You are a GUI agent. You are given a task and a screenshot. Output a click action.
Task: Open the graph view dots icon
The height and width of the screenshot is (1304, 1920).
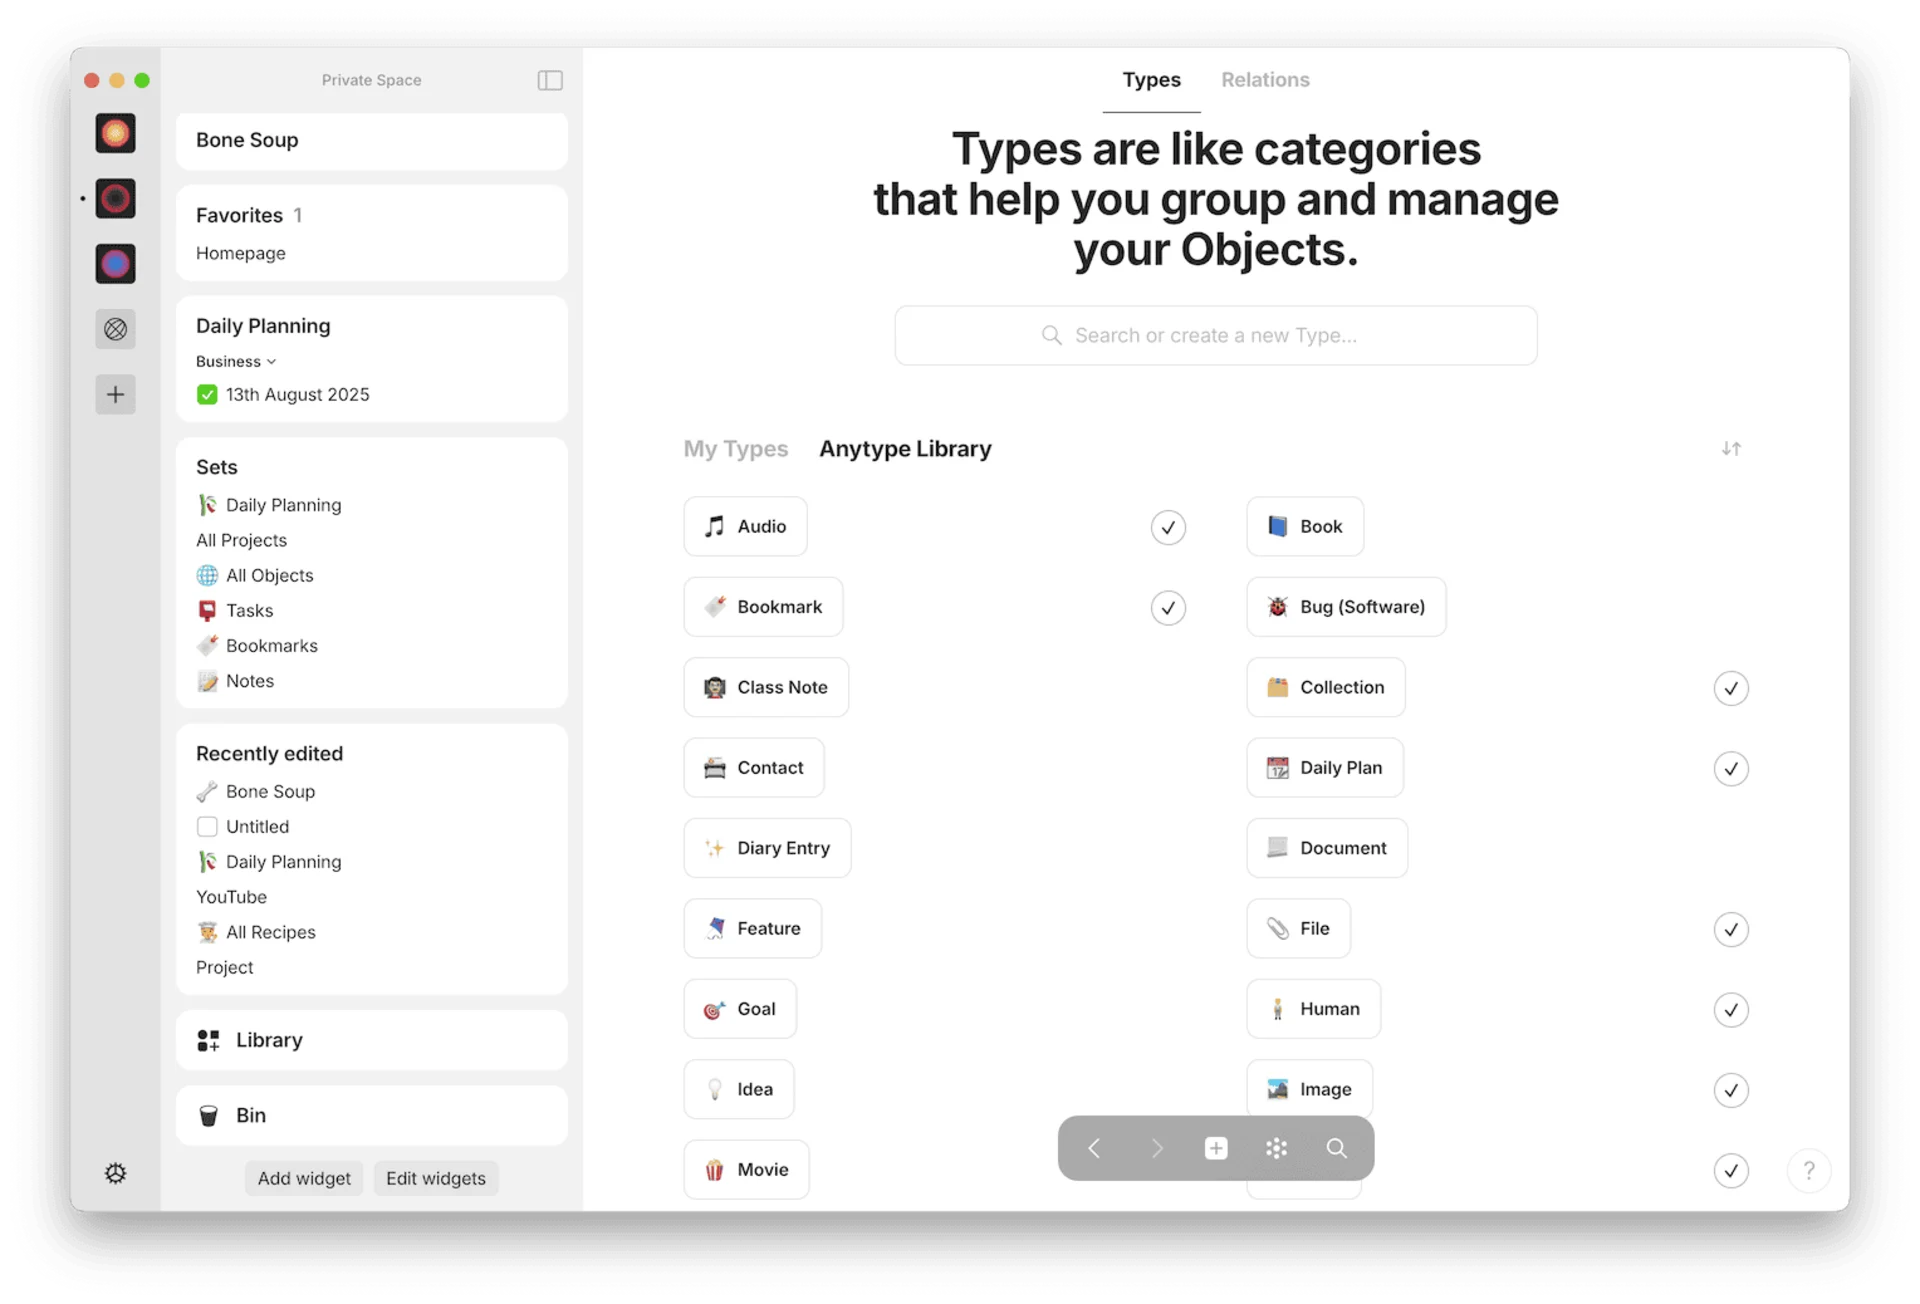[1276, 1148]
